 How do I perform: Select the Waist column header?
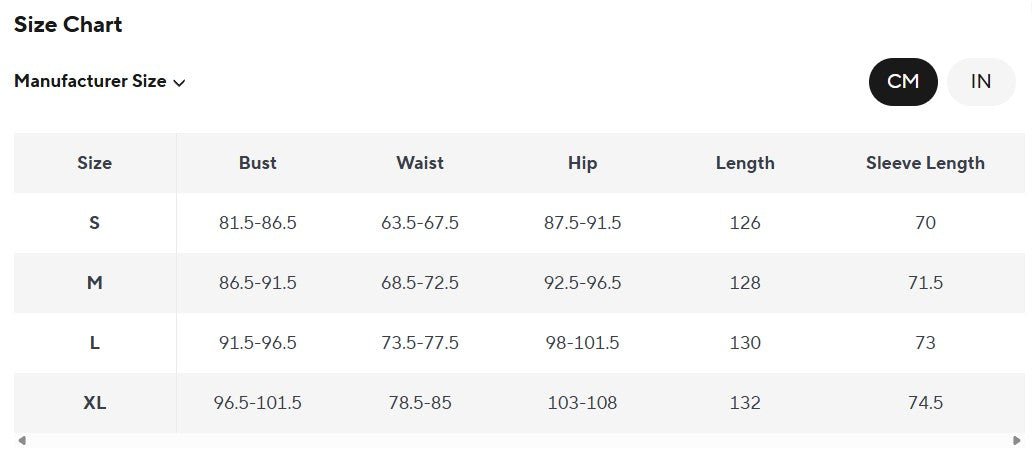coord(420,163)
